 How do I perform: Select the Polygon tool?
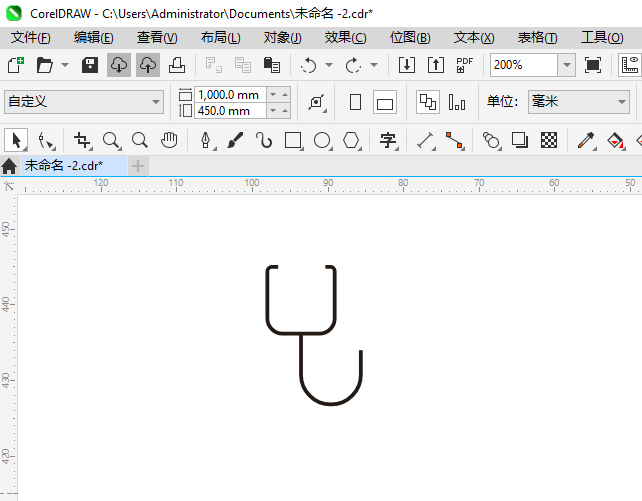351,140
